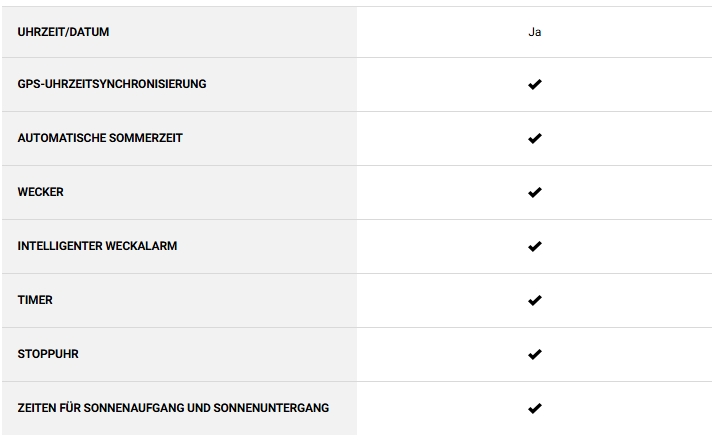Select the word SOMMERZEIT
The width and height of the screenshot is (714, 440).
click(146, 138)
